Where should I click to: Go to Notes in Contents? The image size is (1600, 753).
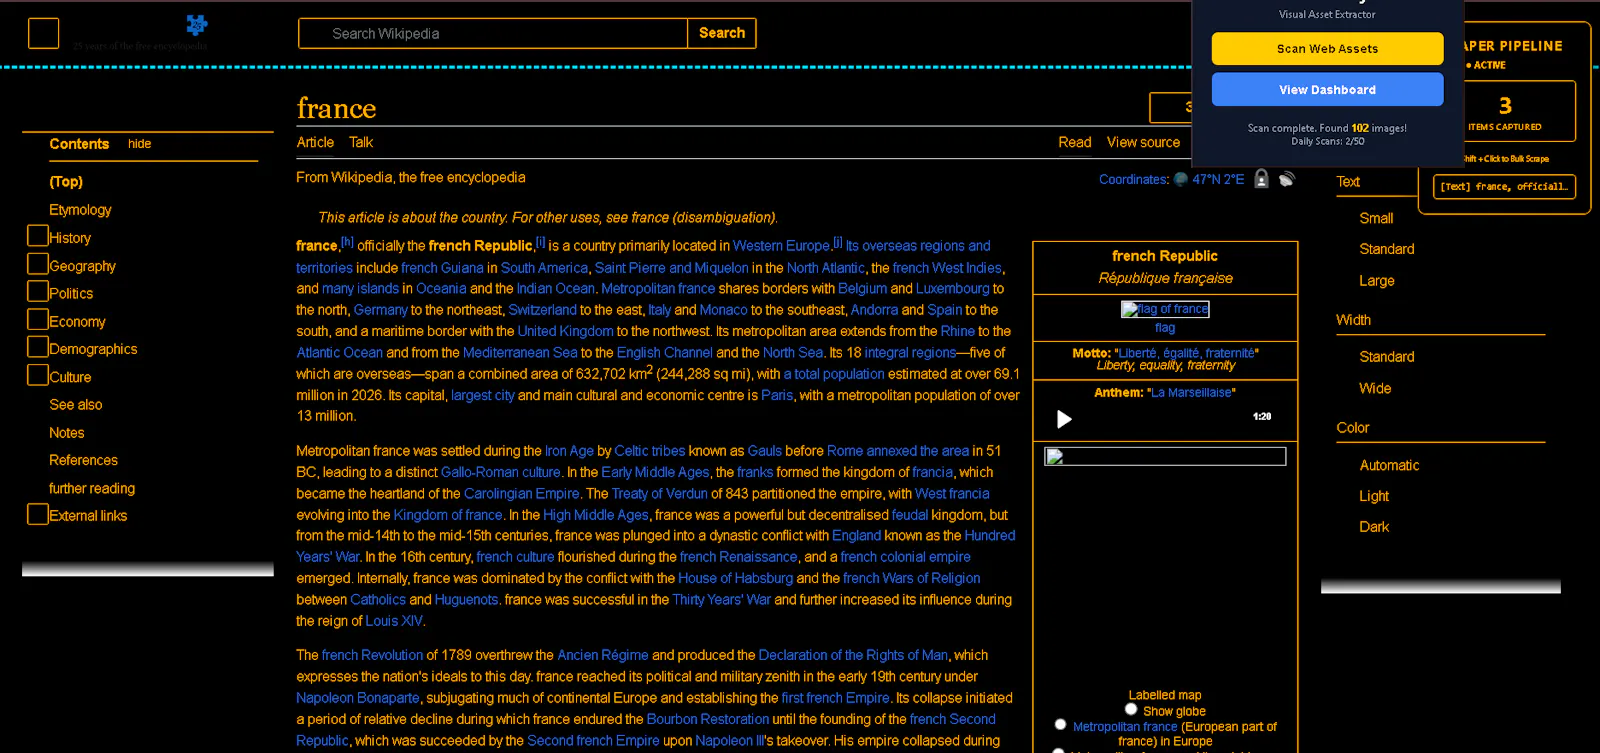(x=67, y=433)
